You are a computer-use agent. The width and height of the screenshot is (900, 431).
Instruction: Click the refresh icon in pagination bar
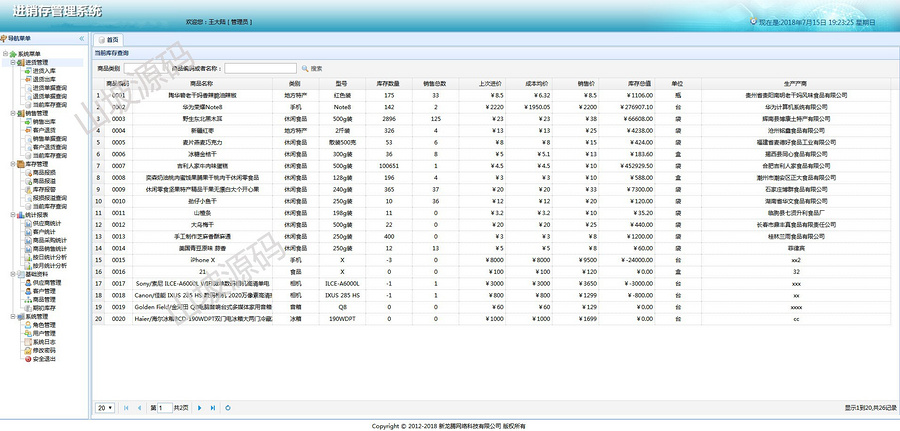228,408
